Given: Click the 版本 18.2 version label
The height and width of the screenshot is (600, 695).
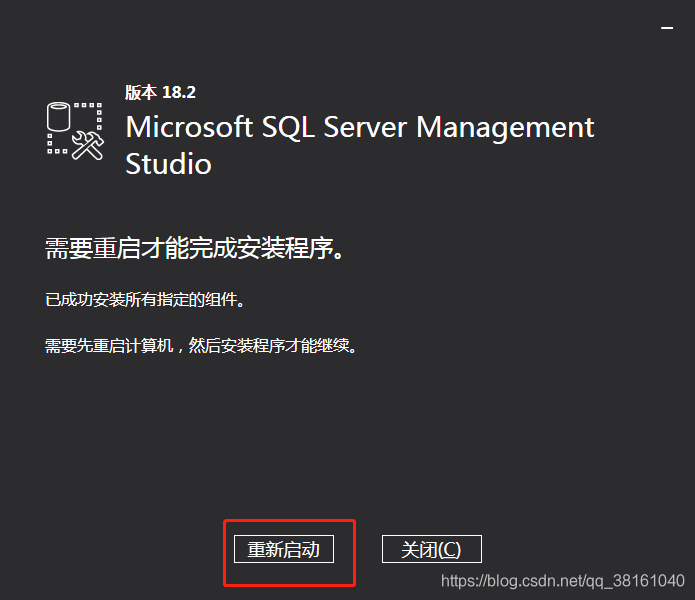Looking at the screenshot, I should 160,92.
